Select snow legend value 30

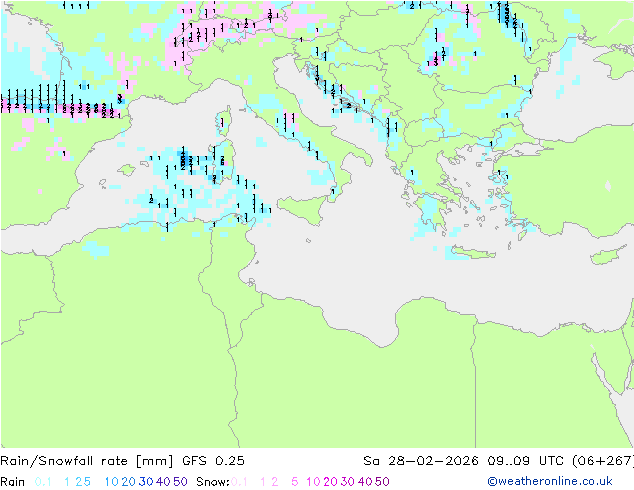point(348,482)
